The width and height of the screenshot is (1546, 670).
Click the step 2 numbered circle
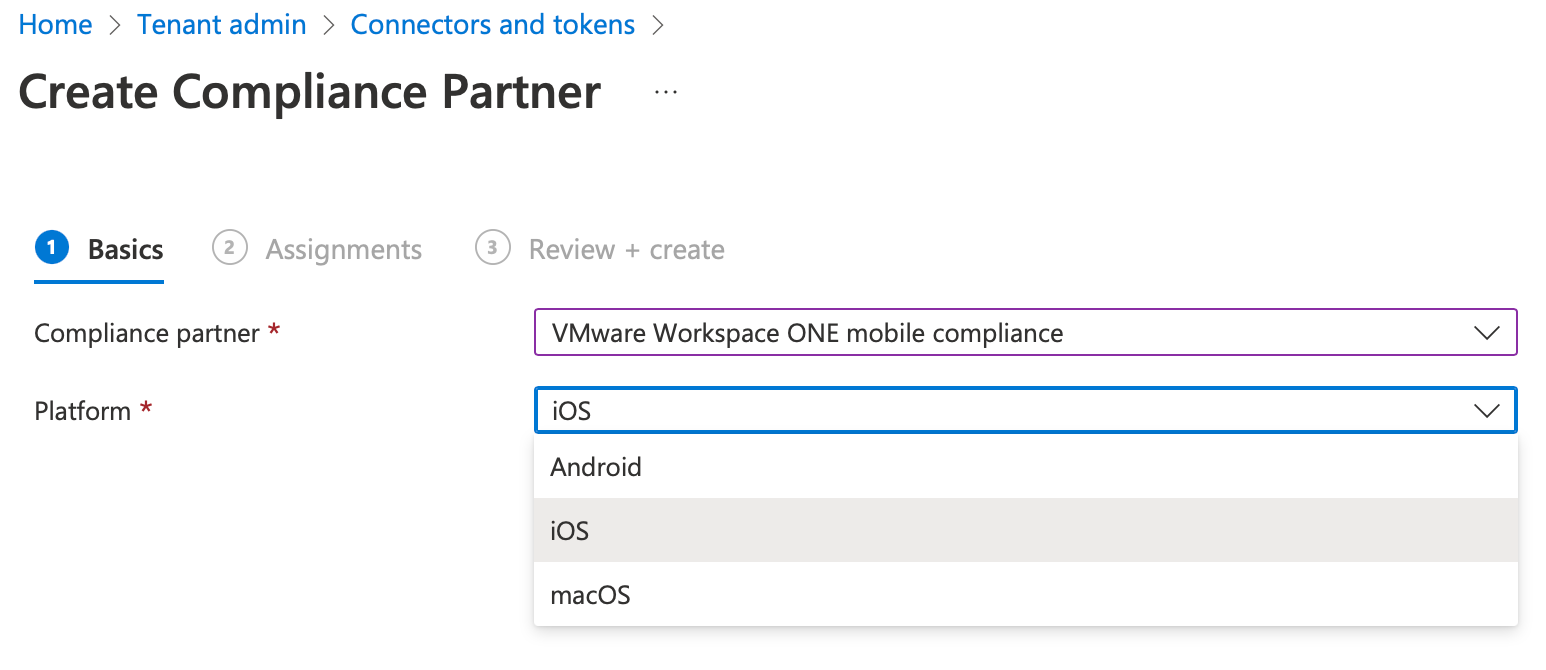(229, 248)
